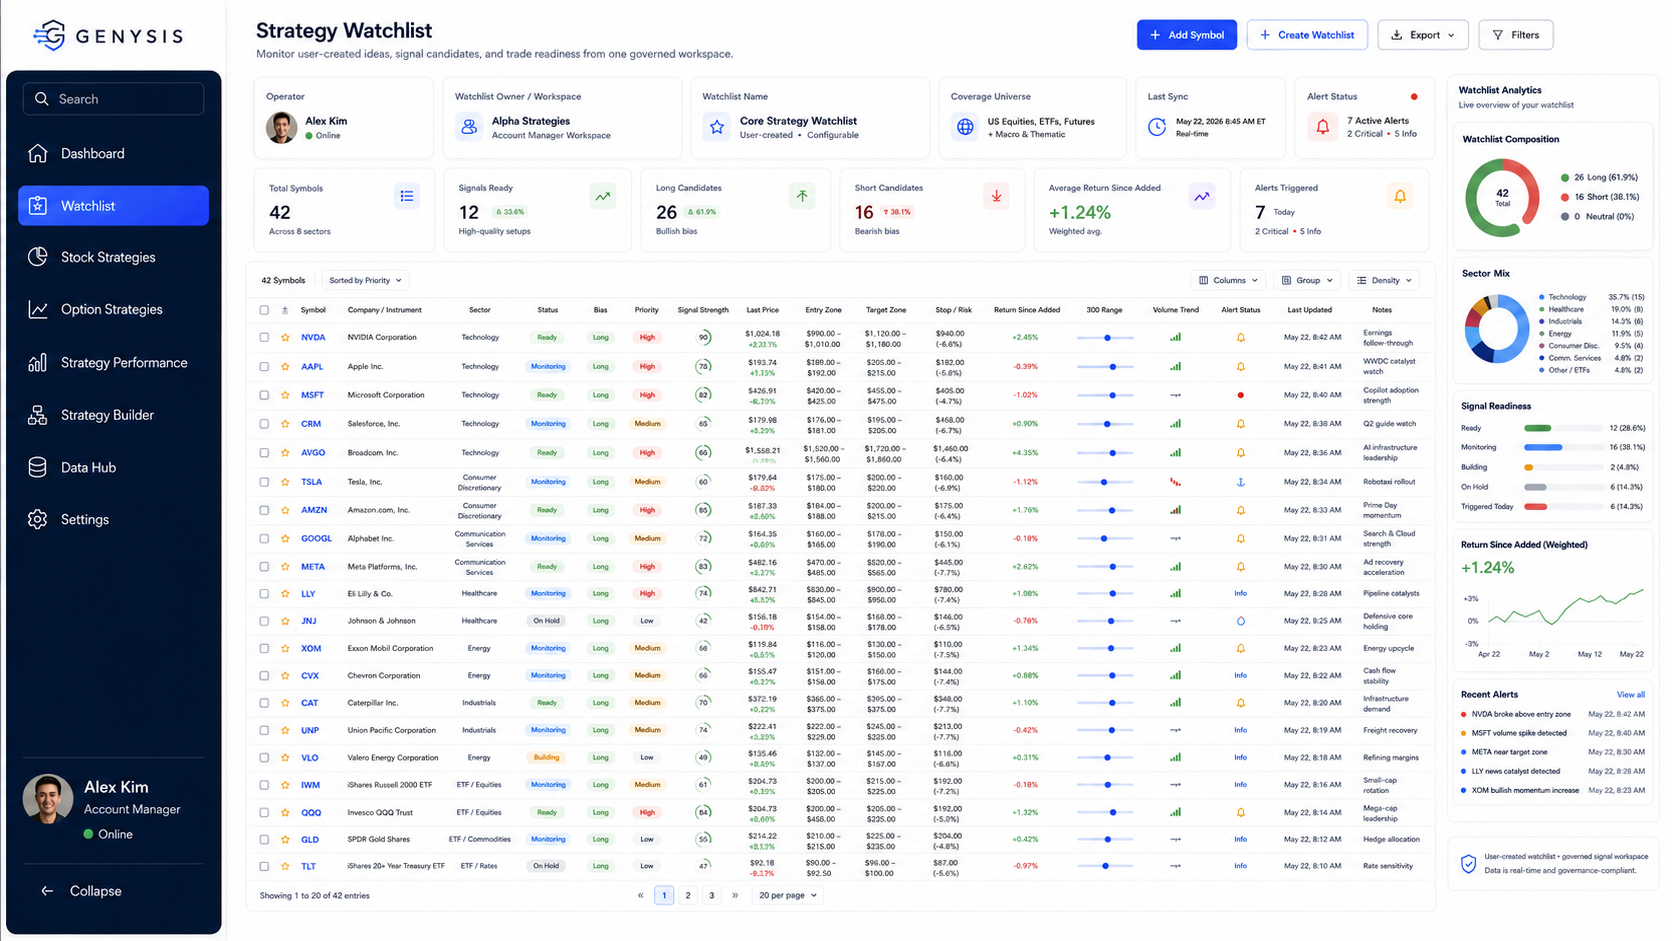Click the up arrow icon on Long Candidates card
1672x941 pixels.
click(802, 196)
